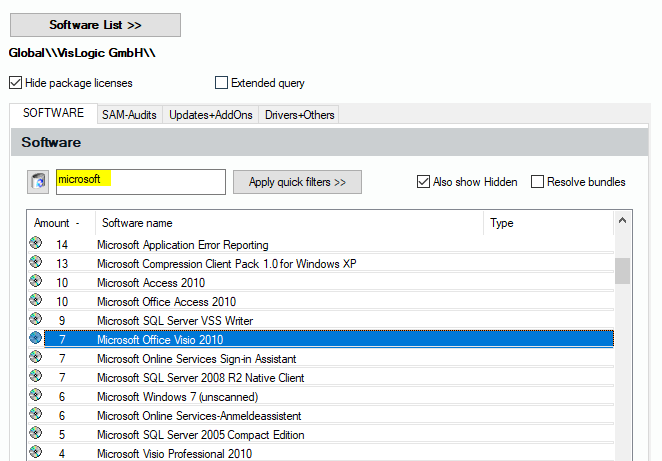Sort by Amount column header
This screenshot has height=461, width=662.
point(62,223)
